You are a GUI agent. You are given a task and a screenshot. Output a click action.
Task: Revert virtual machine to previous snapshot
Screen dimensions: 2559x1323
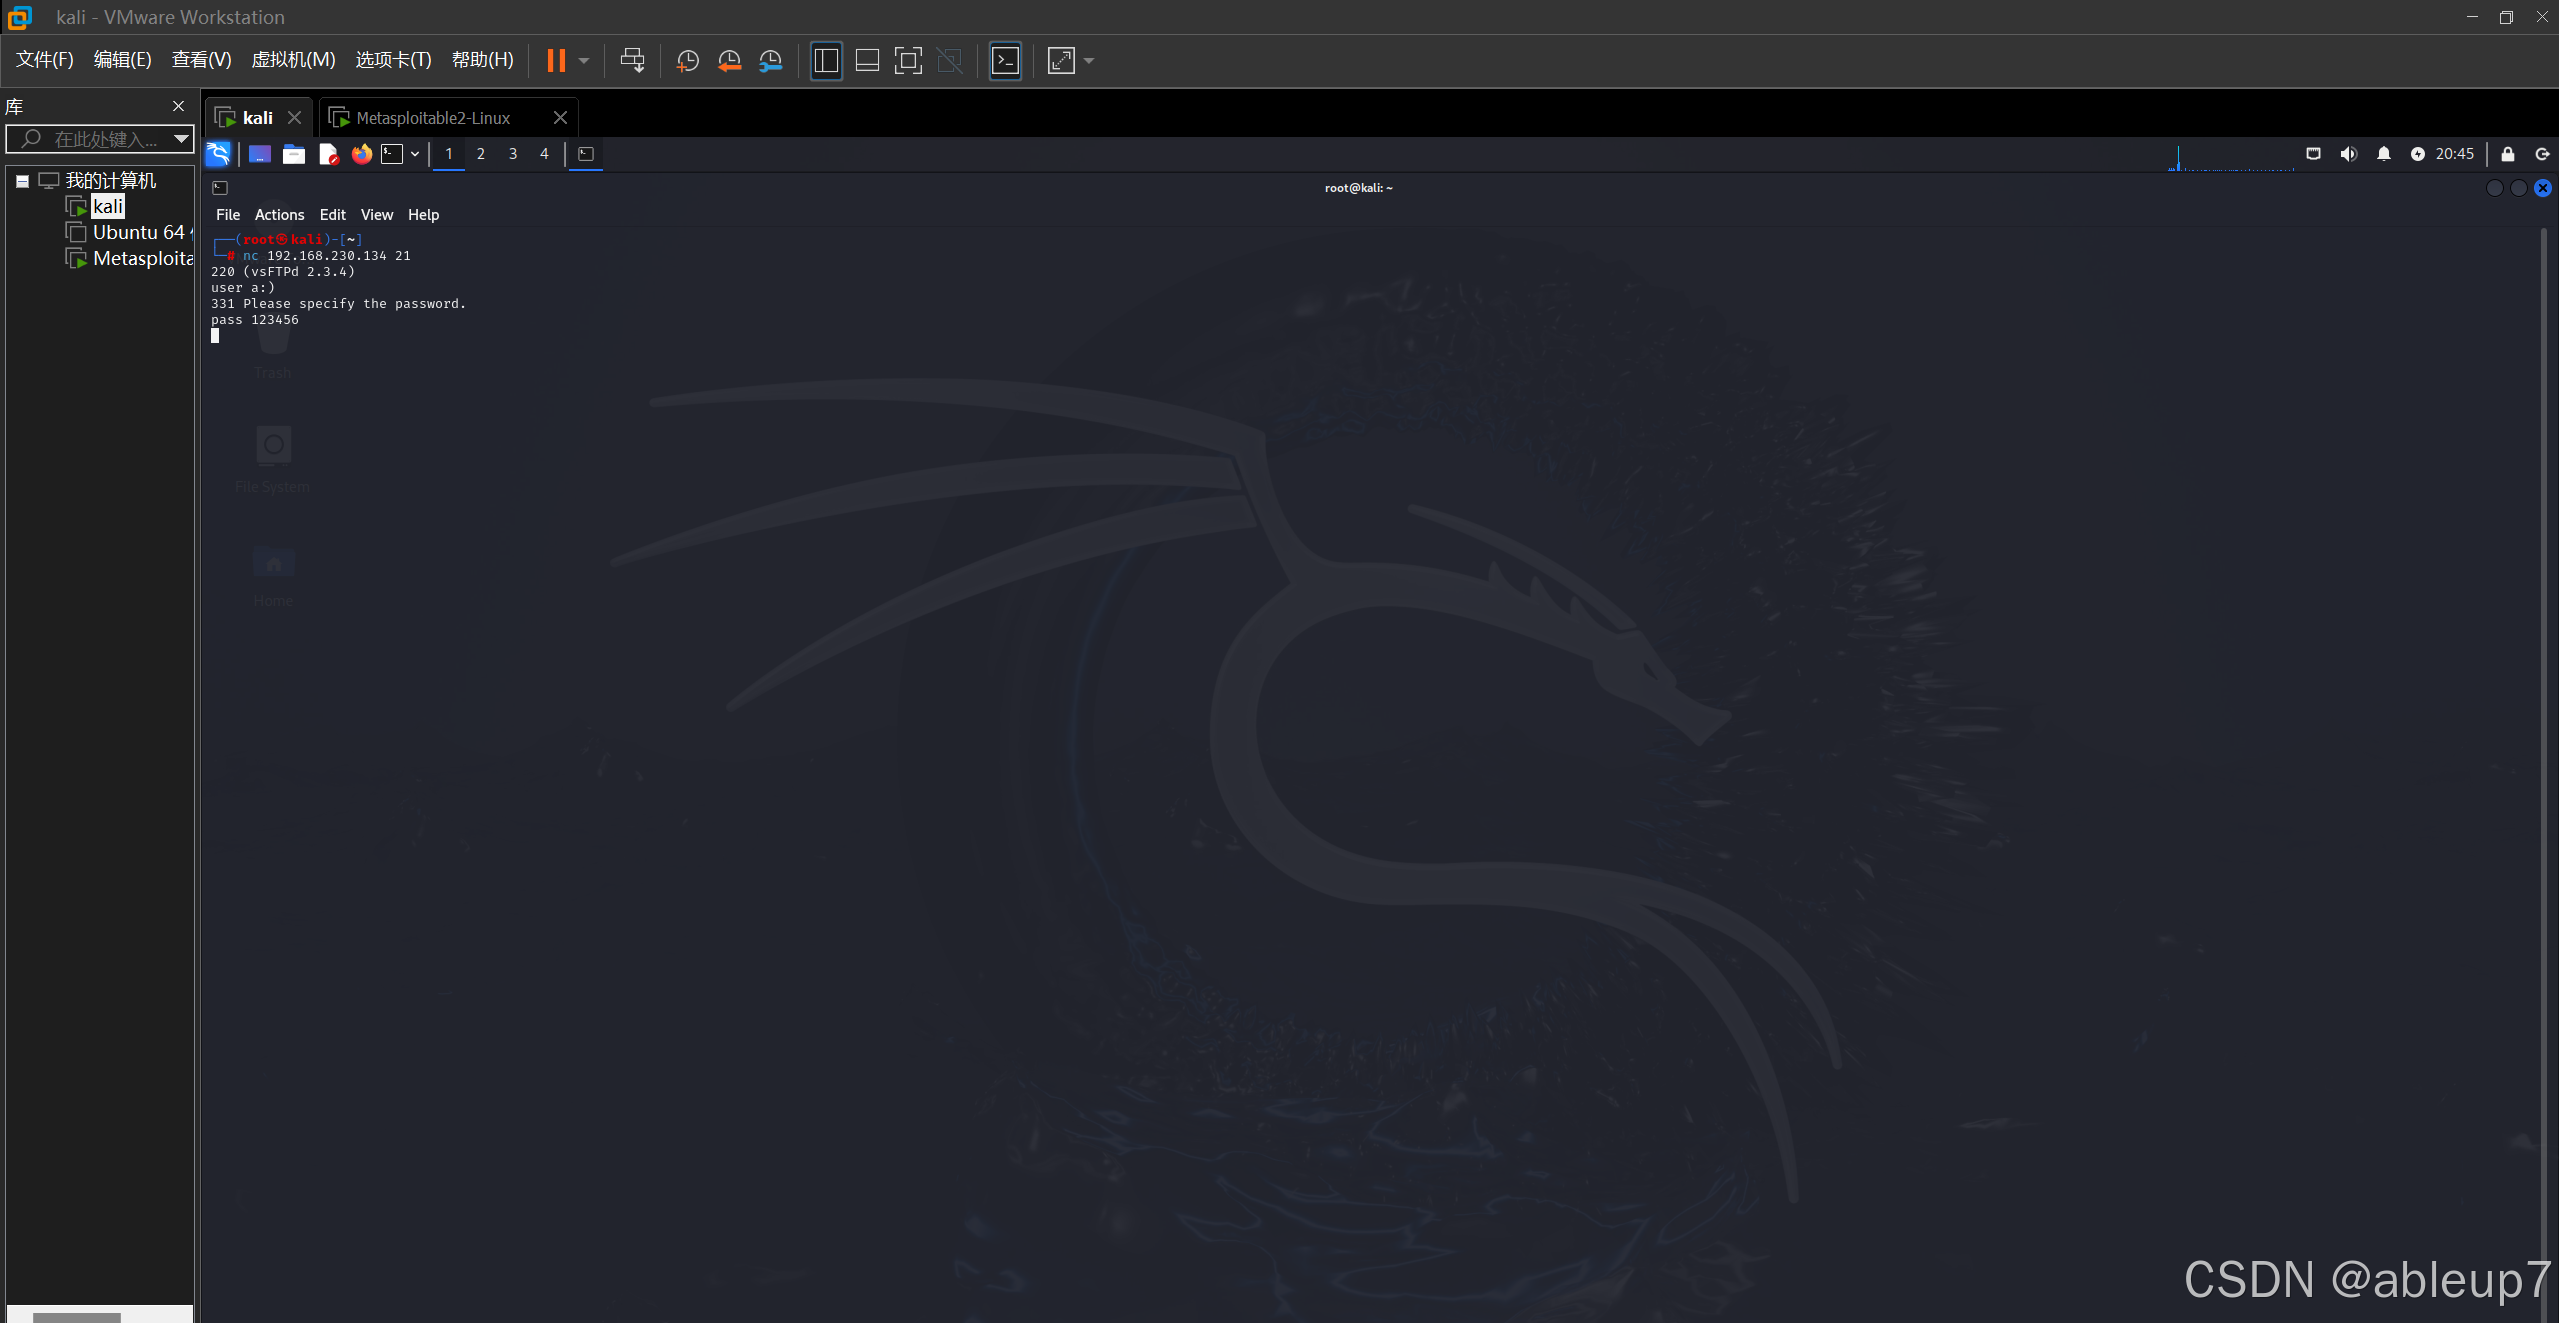(x=729, y=61)
